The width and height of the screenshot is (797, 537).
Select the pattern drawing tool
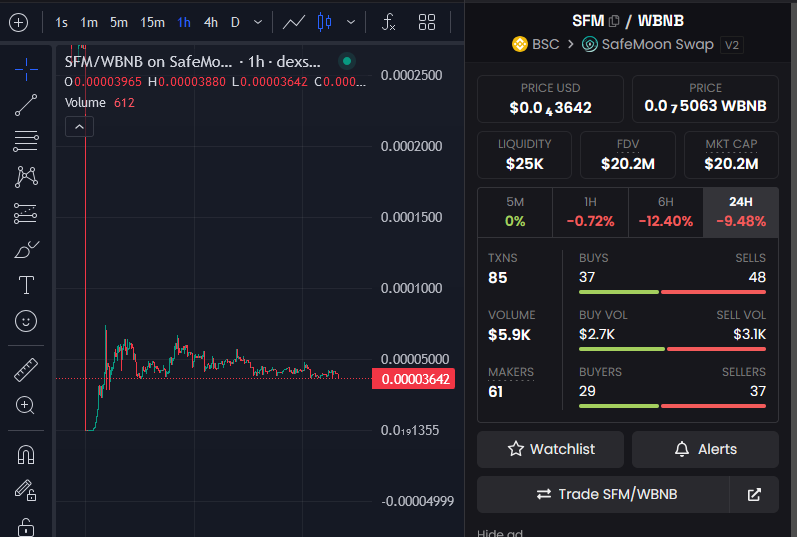pyautogui.click(x=26, y=177)
